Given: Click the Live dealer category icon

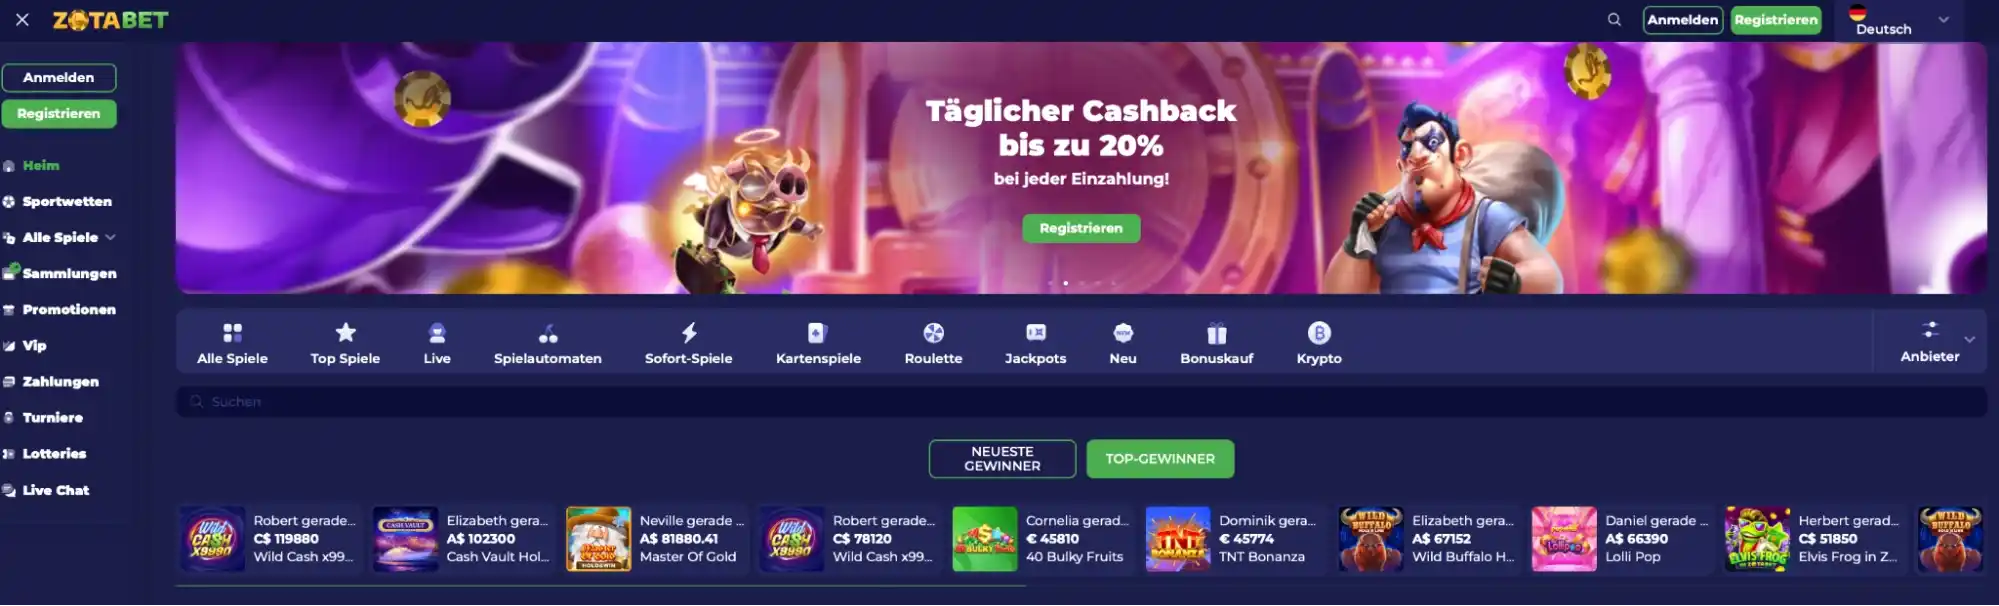Looking at the screenshot, I should [x=437, y=333].
